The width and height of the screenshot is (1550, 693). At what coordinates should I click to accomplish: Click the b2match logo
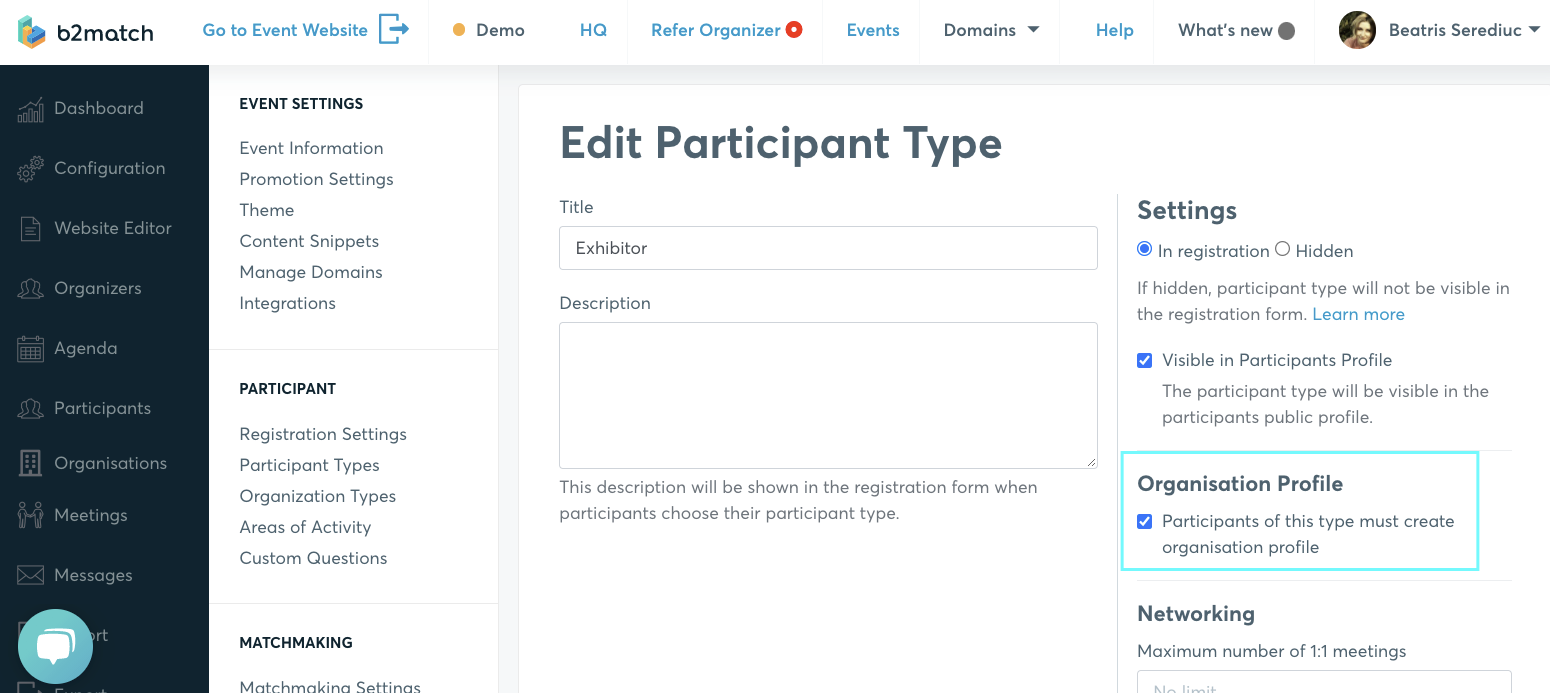pos(86,32)
